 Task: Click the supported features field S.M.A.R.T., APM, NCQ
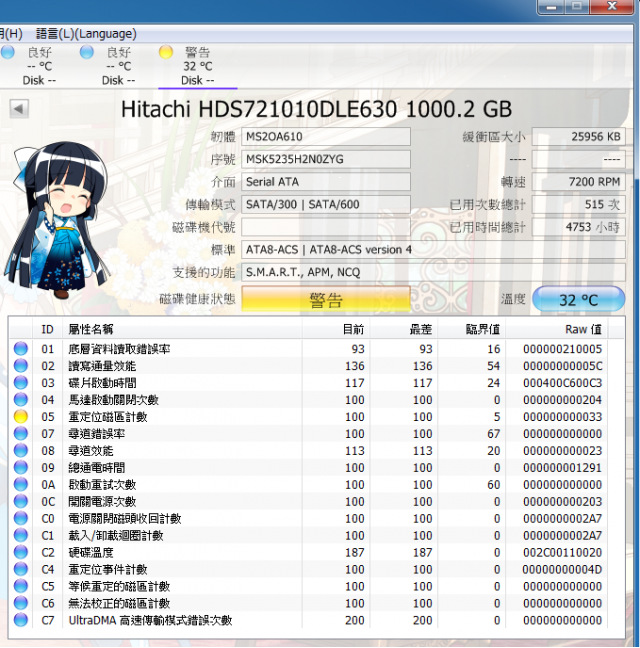[x=433, y=272]
